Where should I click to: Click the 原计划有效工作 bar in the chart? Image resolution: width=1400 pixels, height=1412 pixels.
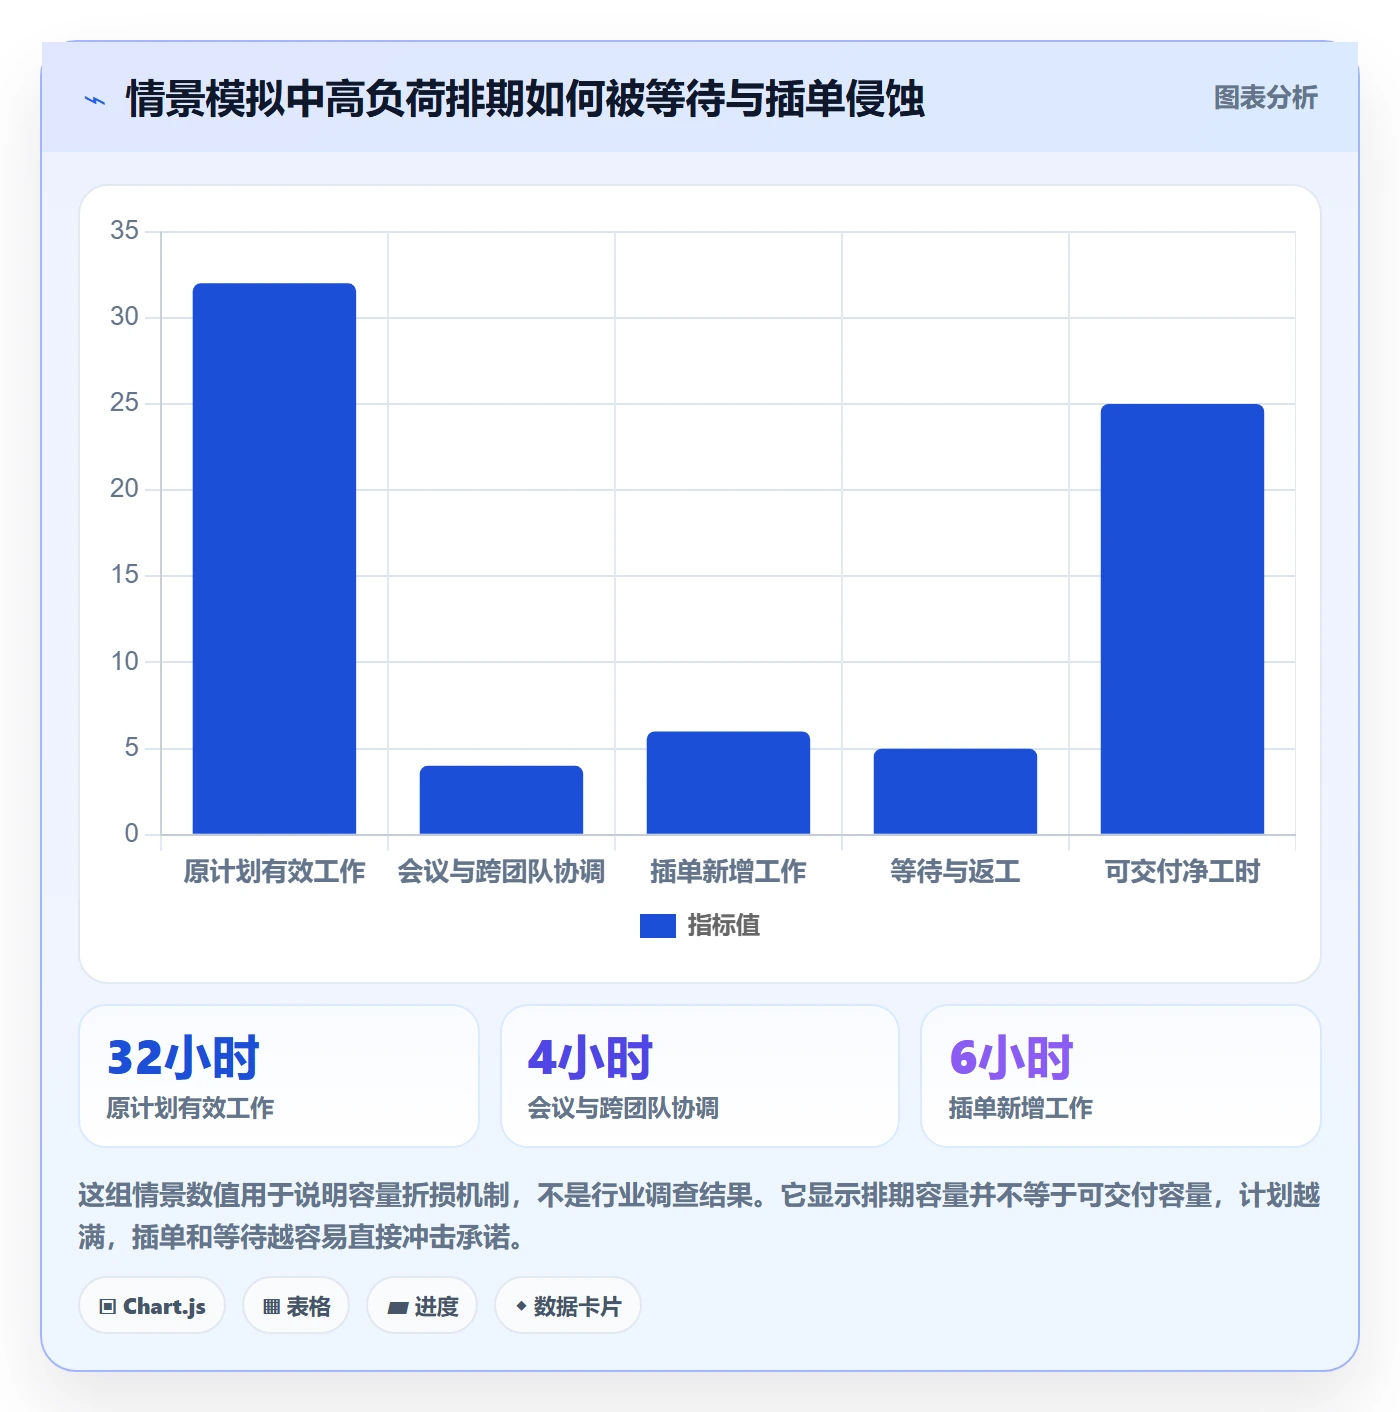(274, 558)
